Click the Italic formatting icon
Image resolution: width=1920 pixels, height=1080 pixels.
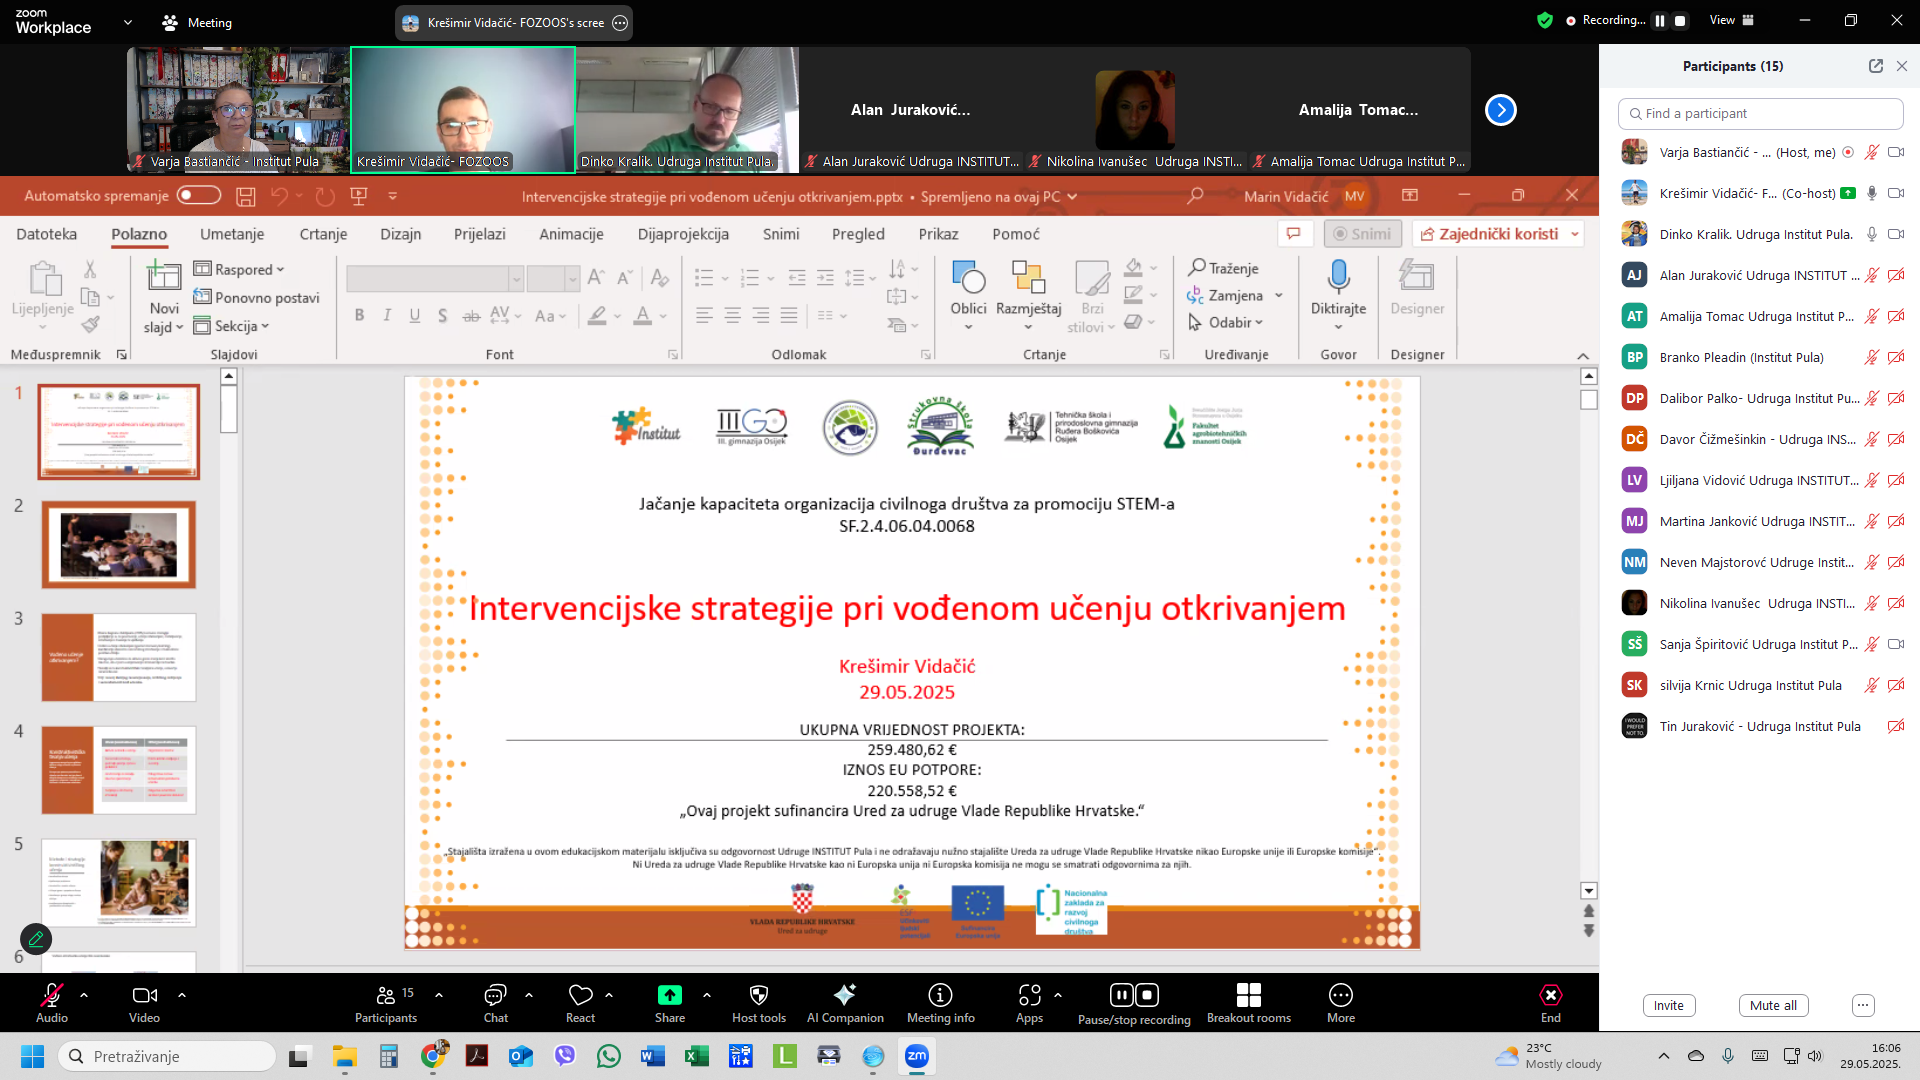tap(387, 316)
